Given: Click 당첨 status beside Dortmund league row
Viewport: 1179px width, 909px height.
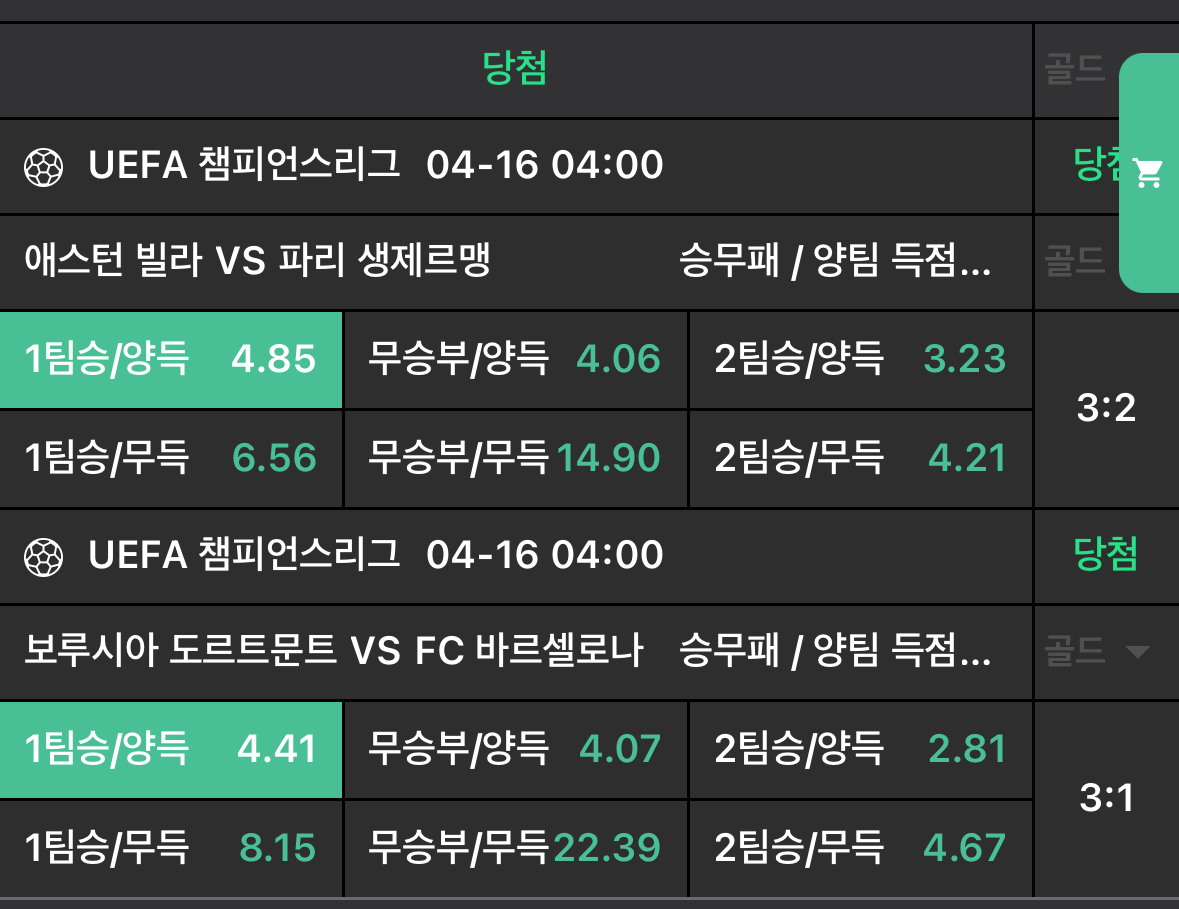Looking at the screenshot, I should click(1105, 554).
